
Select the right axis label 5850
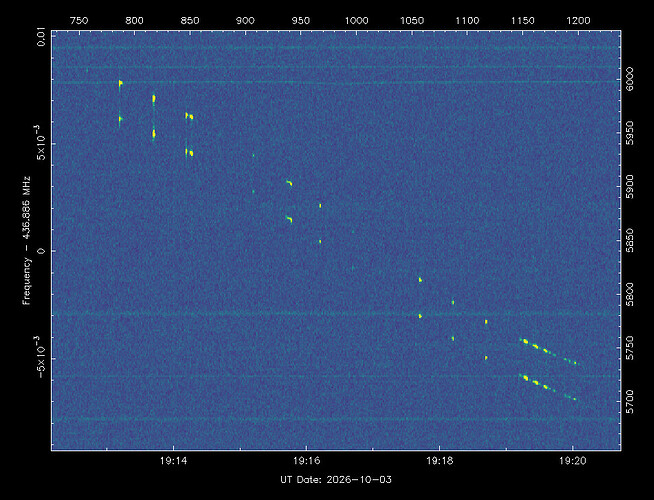[x=630, y=241]
